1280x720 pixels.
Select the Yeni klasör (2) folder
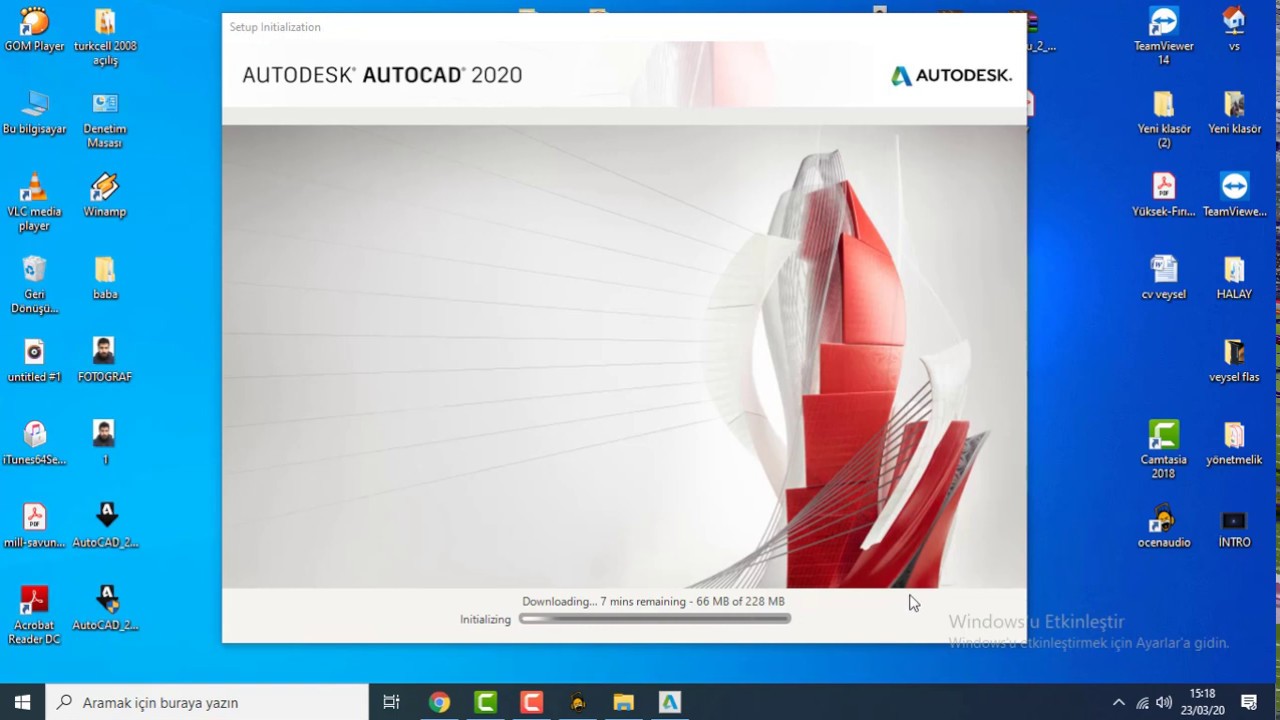pos(1164,120)
